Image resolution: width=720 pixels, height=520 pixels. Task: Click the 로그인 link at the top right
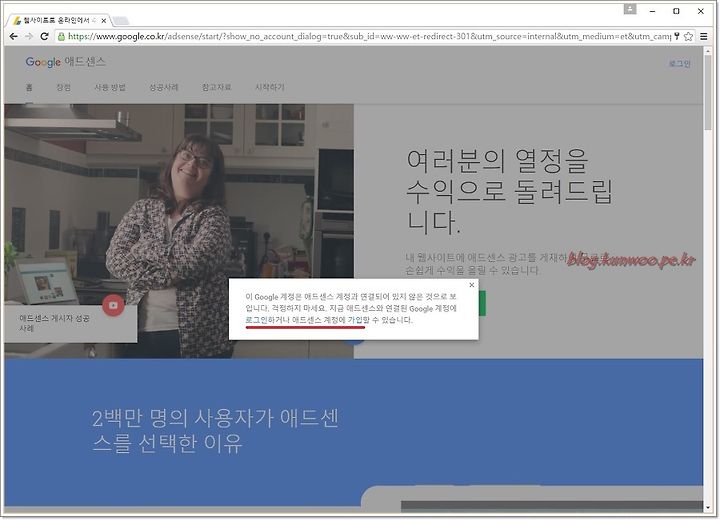(680, 64)
